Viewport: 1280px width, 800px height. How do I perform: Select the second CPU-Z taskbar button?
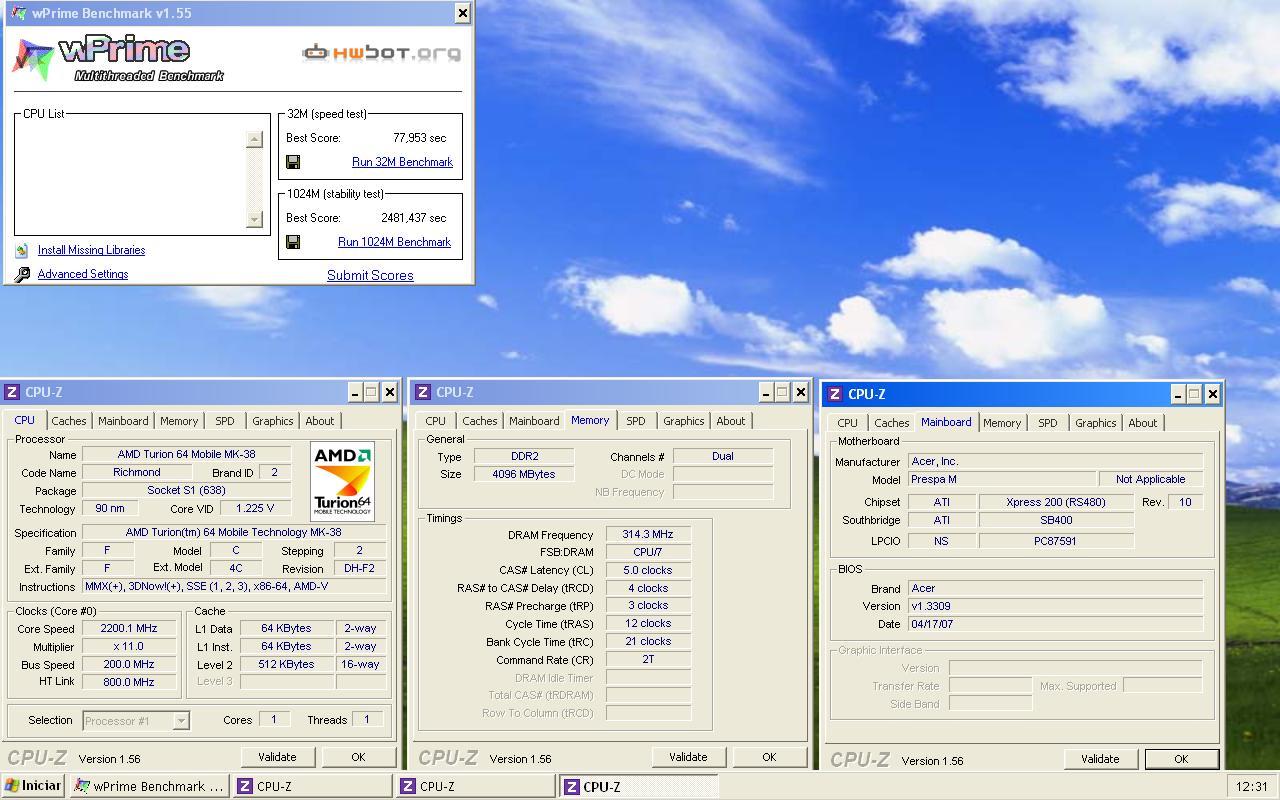[x=475, y=786]
